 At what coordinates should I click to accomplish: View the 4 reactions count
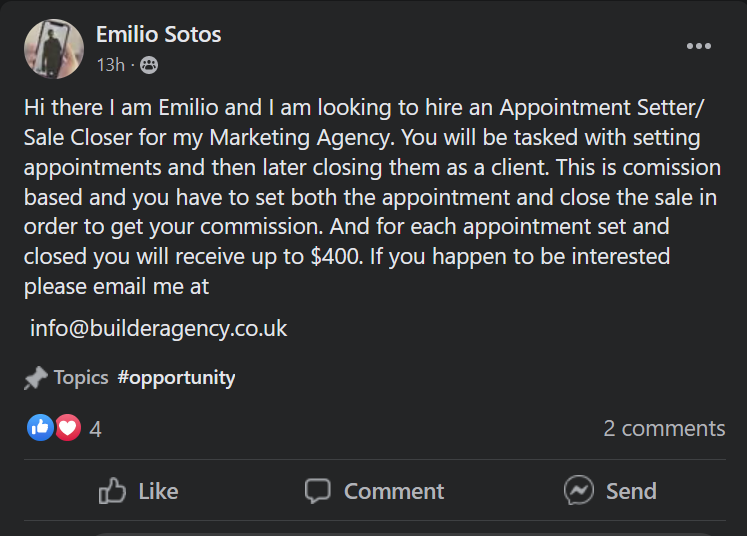[95, 429]
